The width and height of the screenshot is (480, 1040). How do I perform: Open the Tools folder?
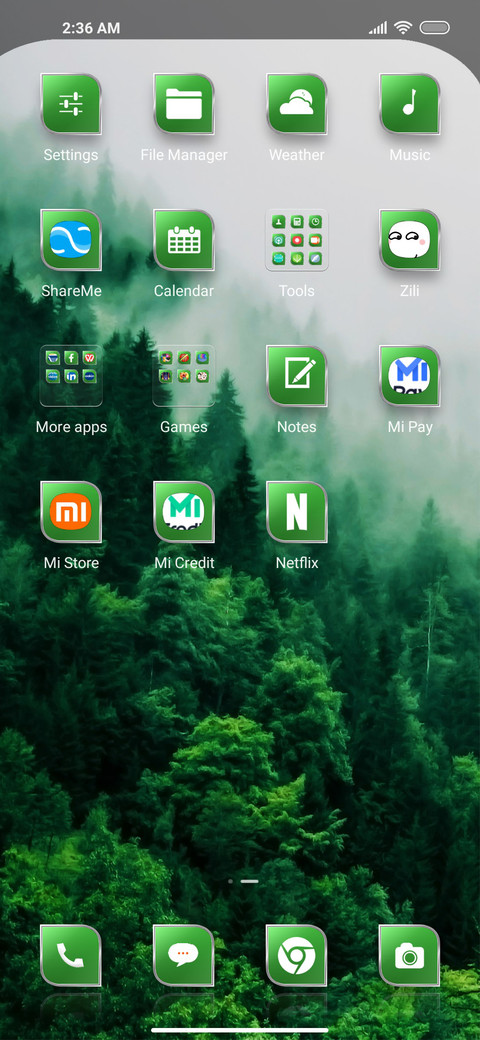(x=296, y=240)
